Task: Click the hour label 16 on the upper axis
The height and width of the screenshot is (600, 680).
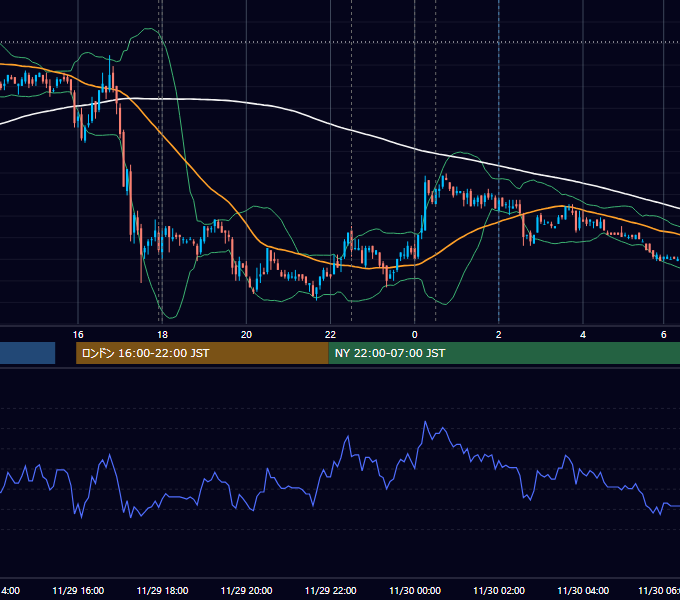Action: coord(78,334)
